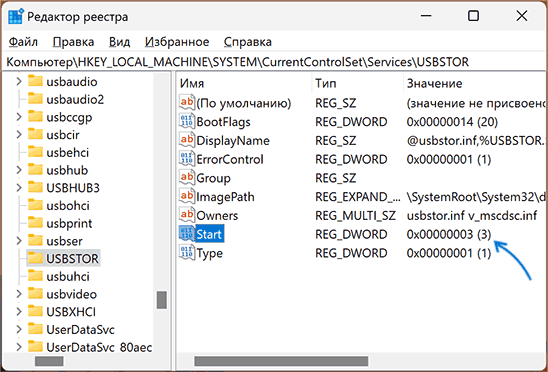Expand the usbaudio tree node
This screenshot has height=372, width=548.
(x=19, y=81)
